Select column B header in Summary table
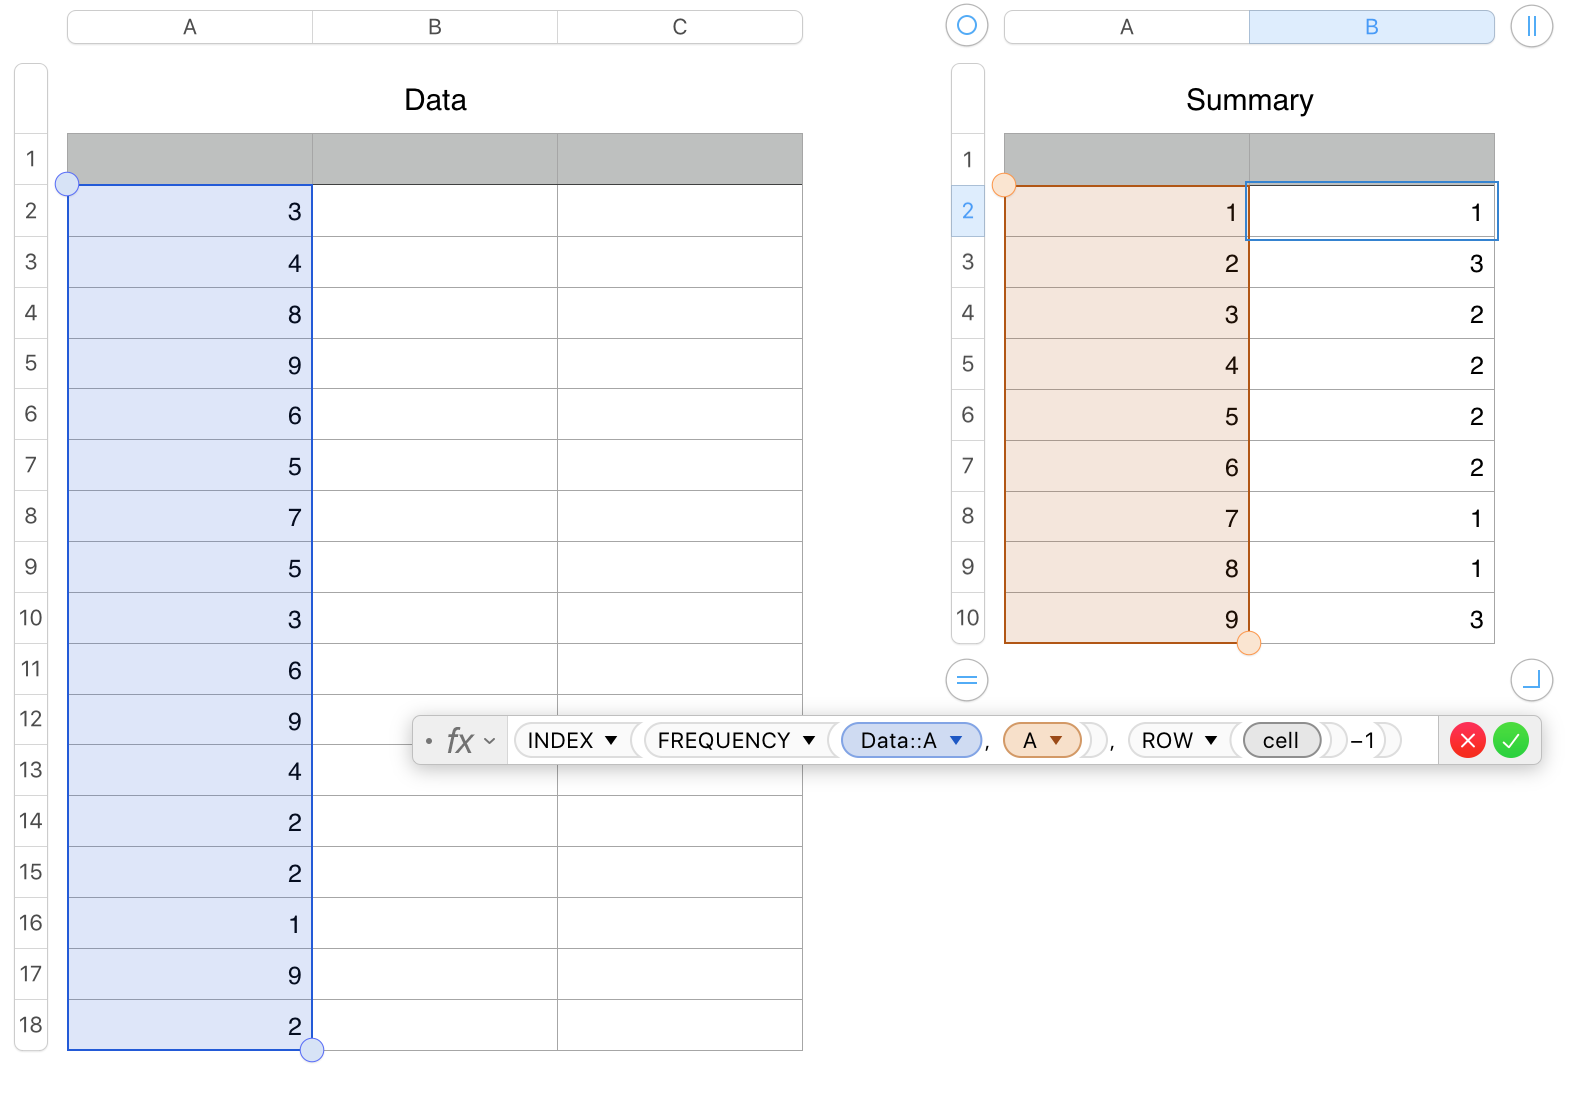1570x1104 pixels. pyautogui.click(x=1371, y=27)
